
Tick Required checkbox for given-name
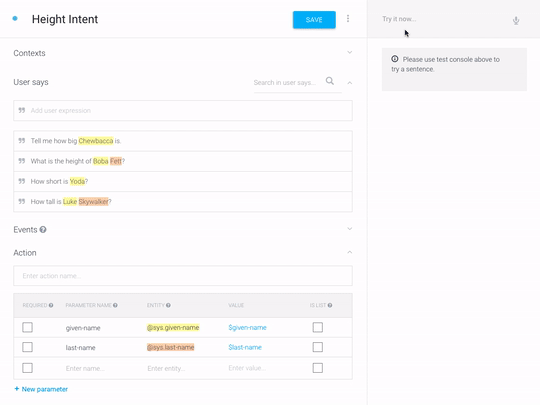point(28,327)
